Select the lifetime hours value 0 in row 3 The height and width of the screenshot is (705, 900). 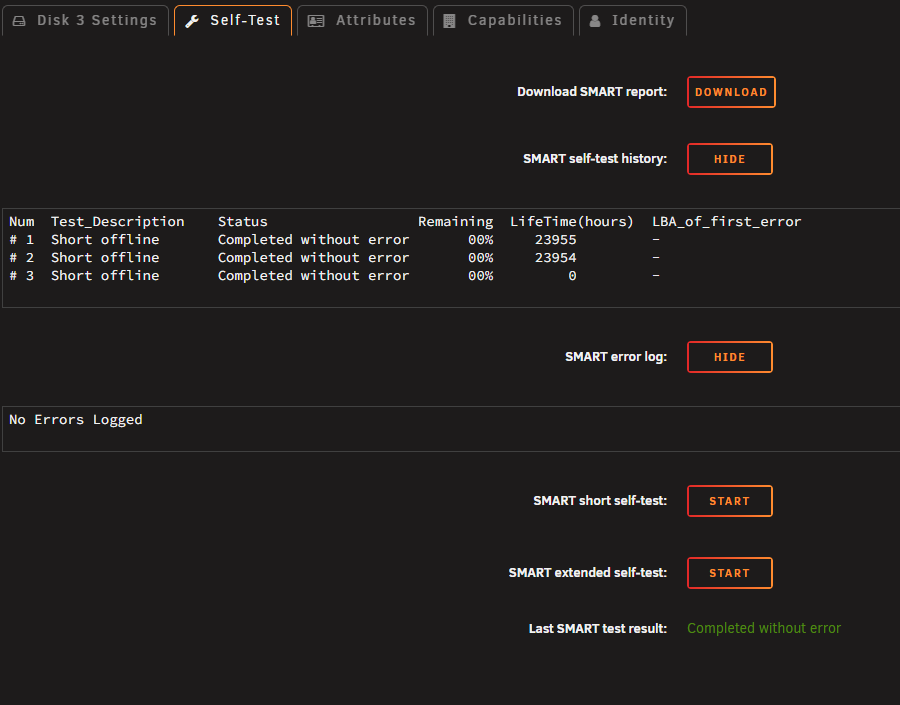572,276
